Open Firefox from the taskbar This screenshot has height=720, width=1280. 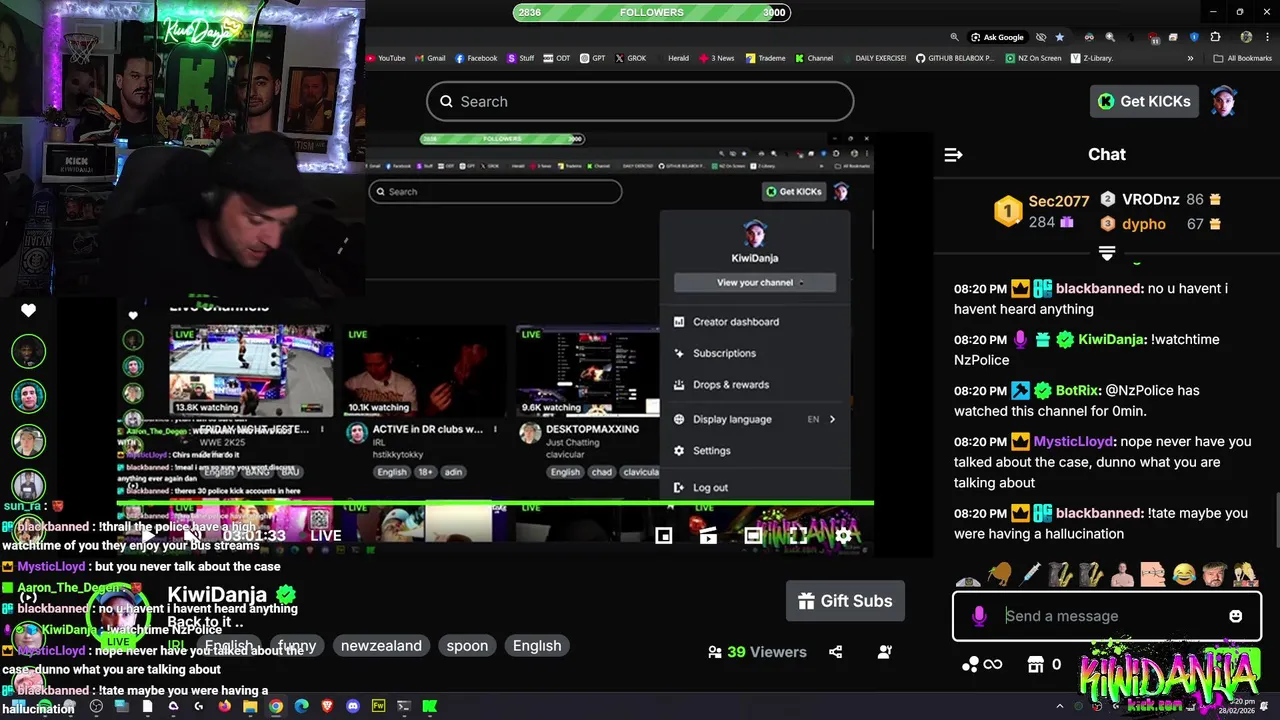click(224, 706)
